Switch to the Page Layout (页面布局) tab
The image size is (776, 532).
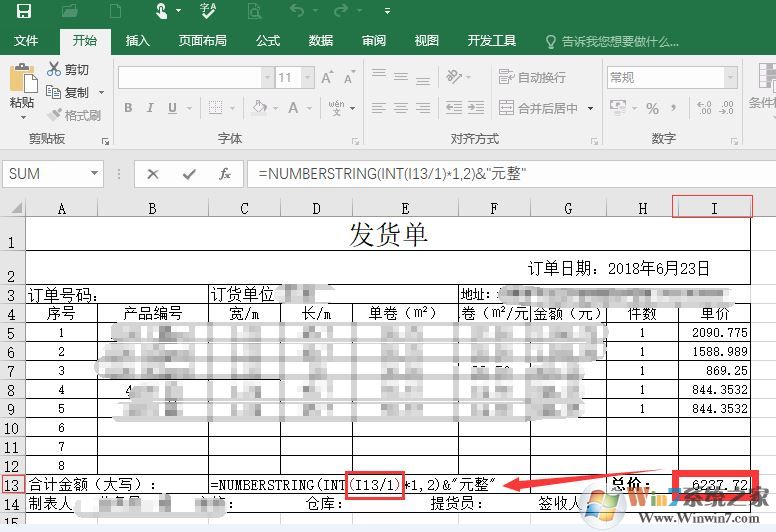click(x=203, y=41)
